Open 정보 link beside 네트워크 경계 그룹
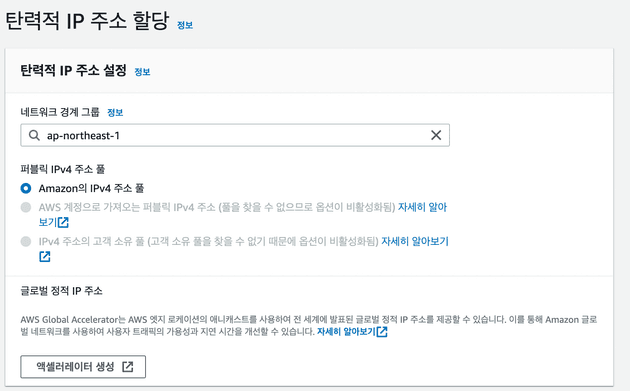This screenshot has height=391, width=630. (x=115, y=113)
